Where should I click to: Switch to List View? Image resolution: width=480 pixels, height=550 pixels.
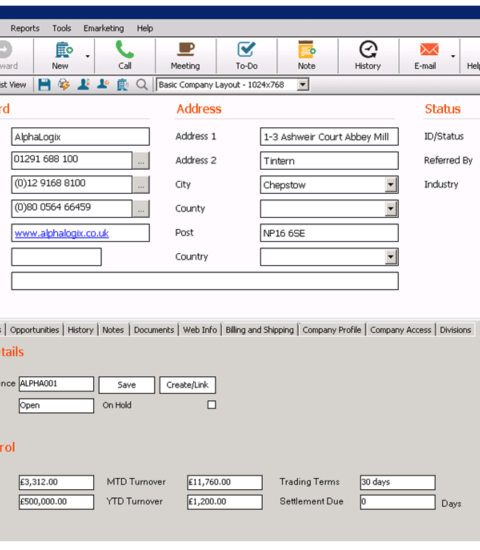(13, 85)
